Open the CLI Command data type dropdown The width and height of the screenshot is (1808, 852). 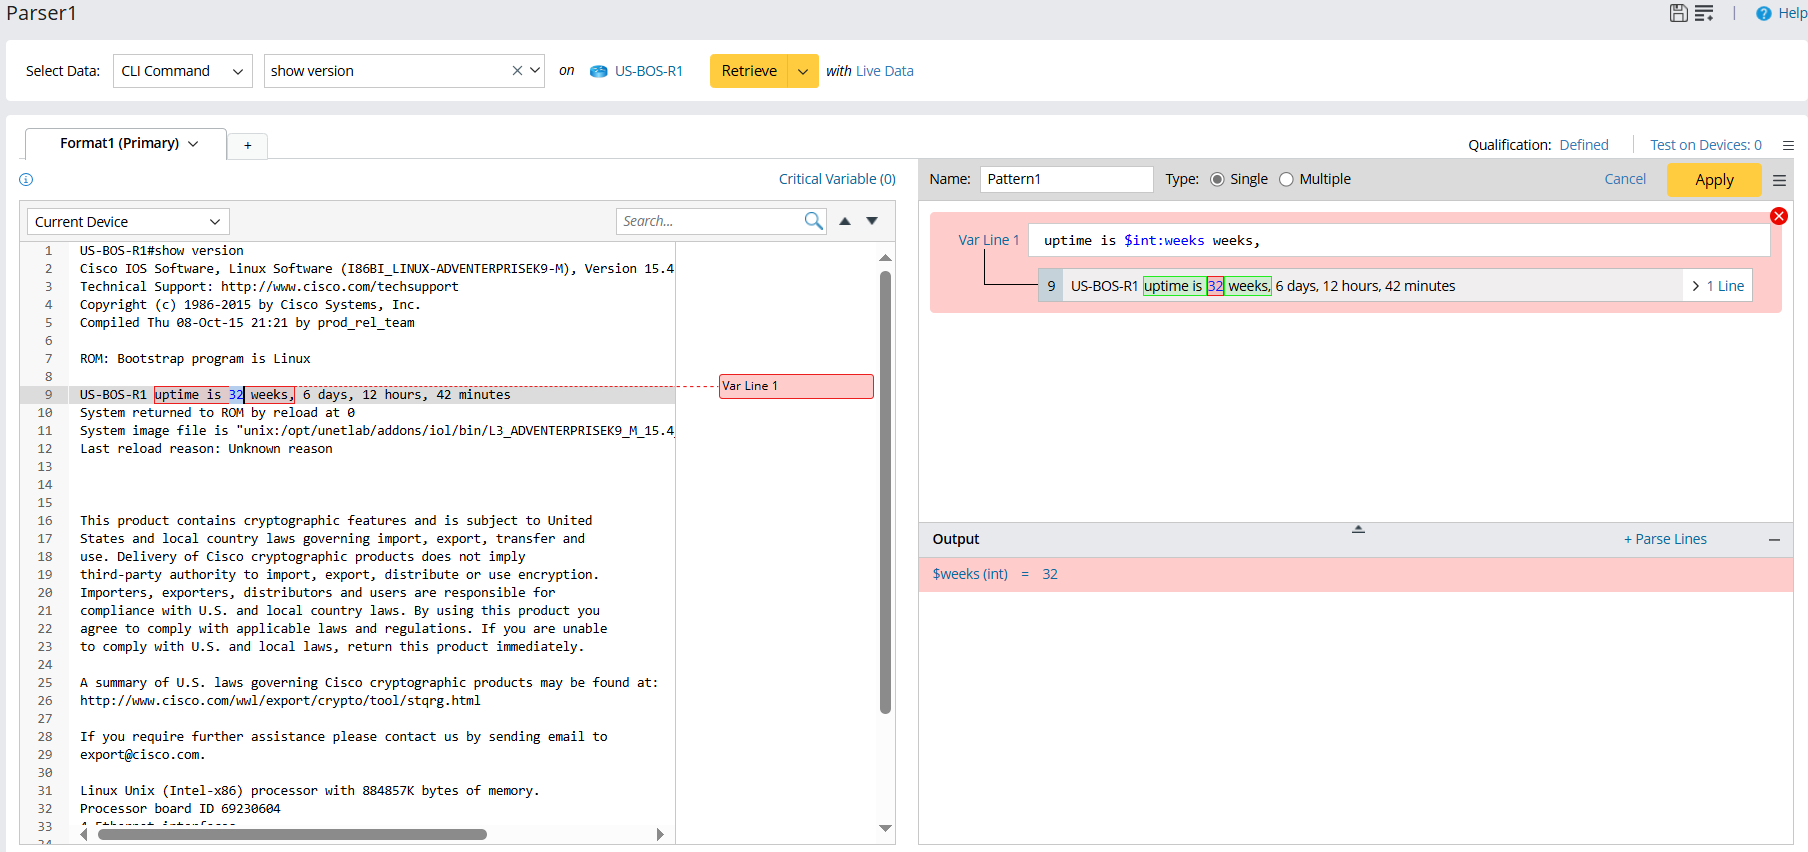183,71
